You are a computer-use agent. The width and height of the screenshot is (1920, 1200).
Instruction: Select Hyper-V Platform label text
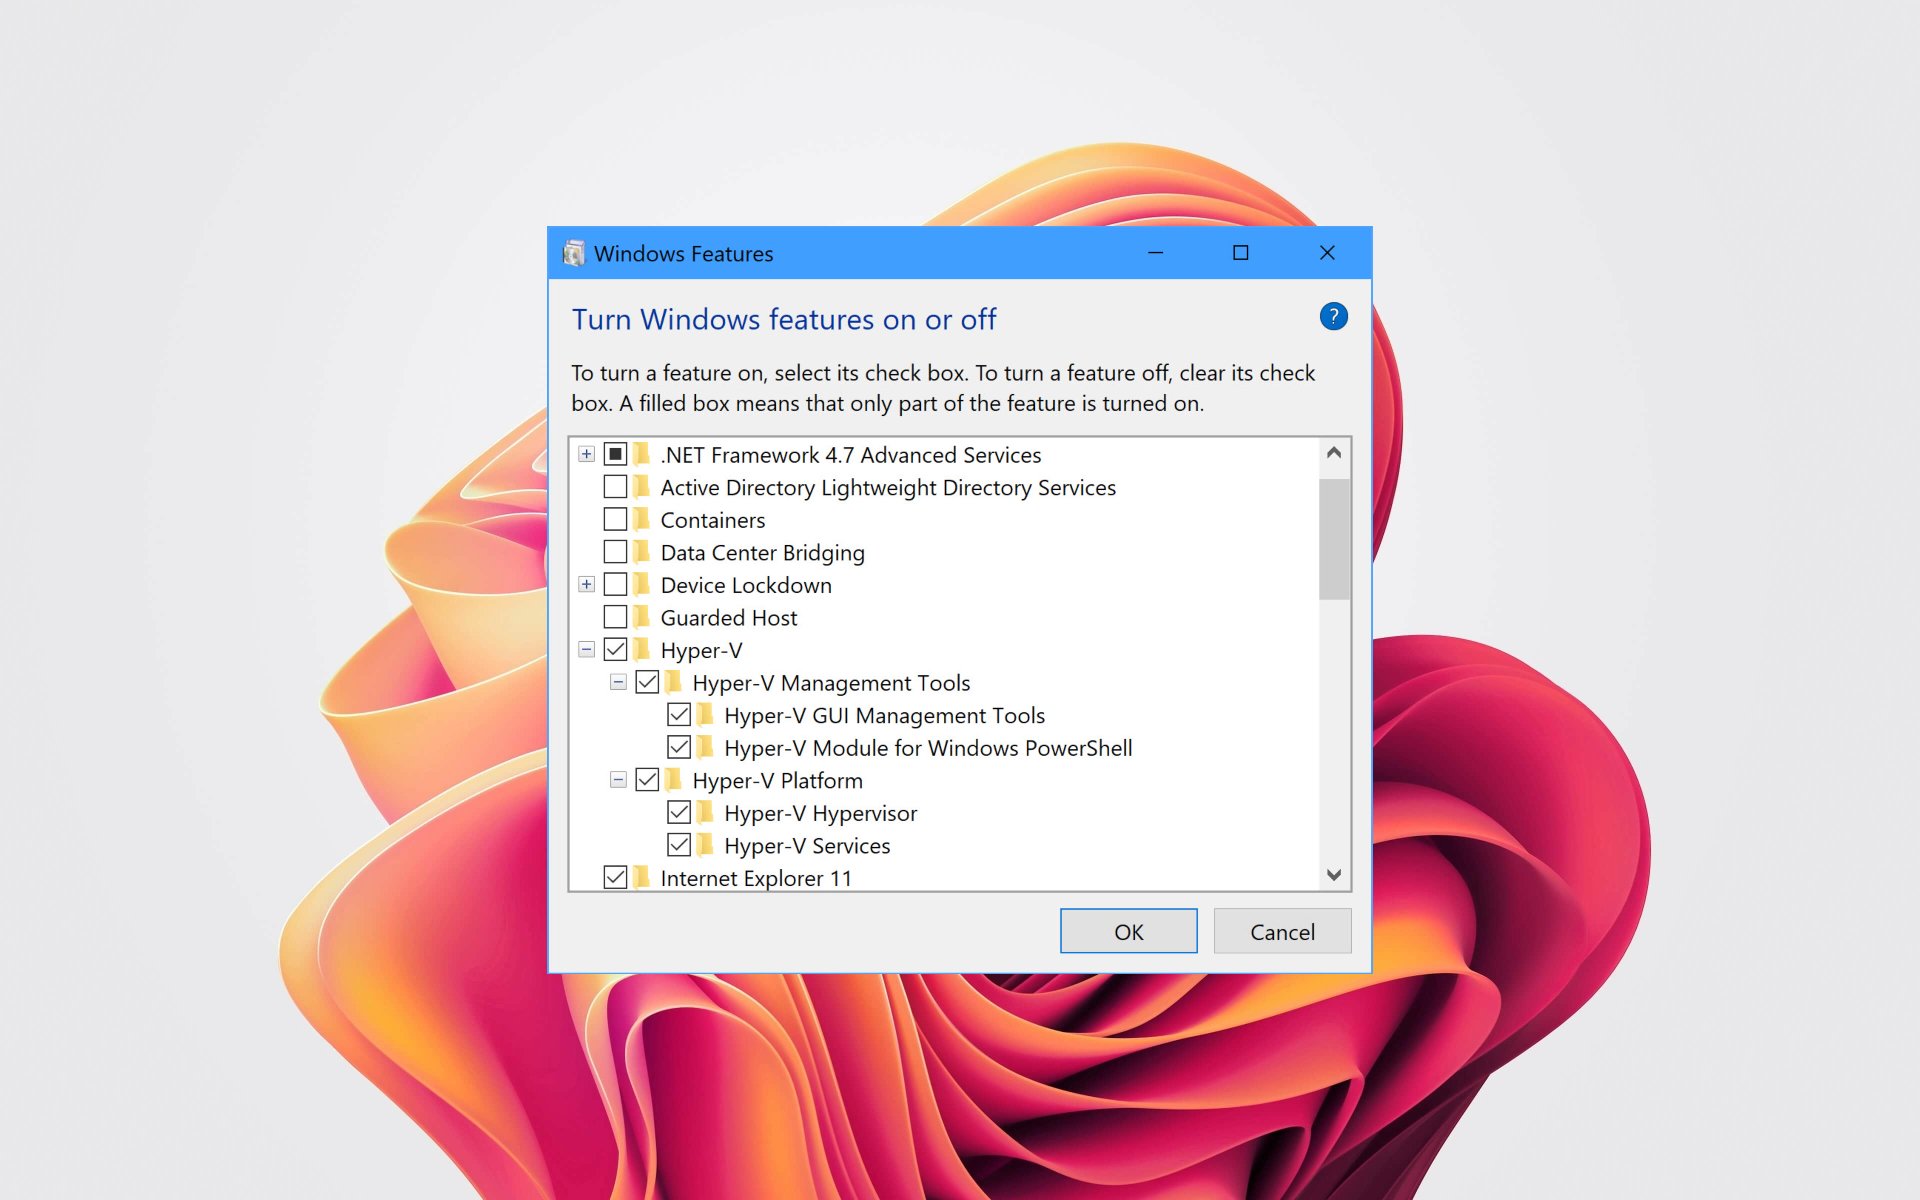pyautogui.click(x=777, y=781)
